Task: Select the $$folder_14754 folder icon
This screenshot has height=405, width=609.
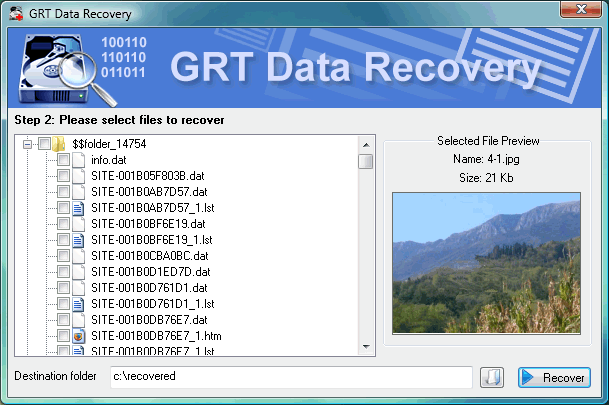Action: coord(59,144)
